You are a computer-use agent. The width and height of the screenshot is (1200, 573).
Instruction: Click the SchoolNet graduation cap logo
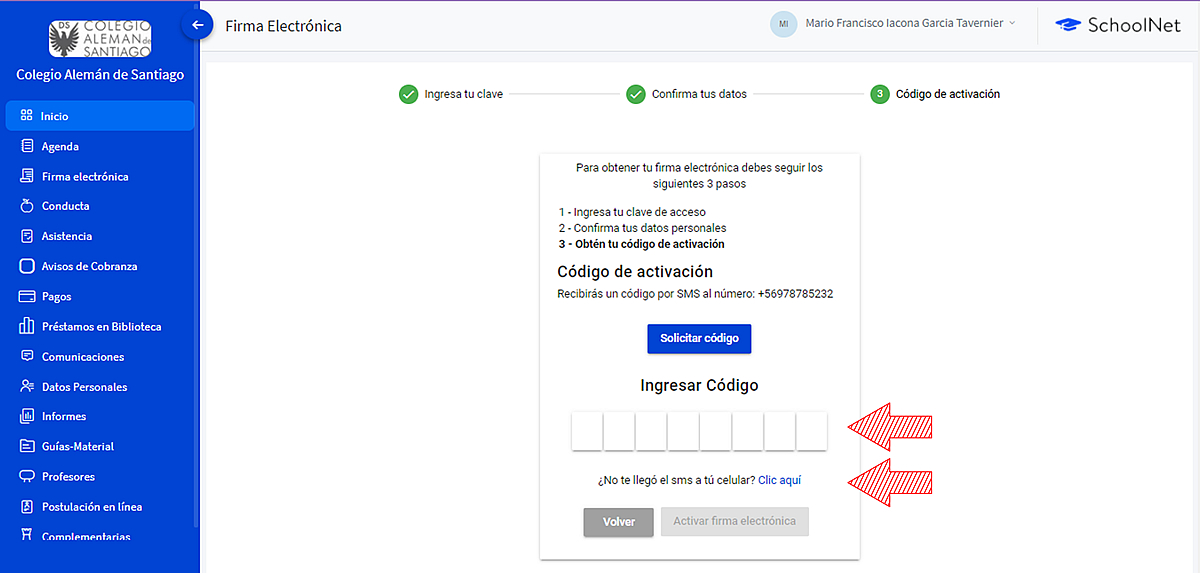pos(1069,25)
